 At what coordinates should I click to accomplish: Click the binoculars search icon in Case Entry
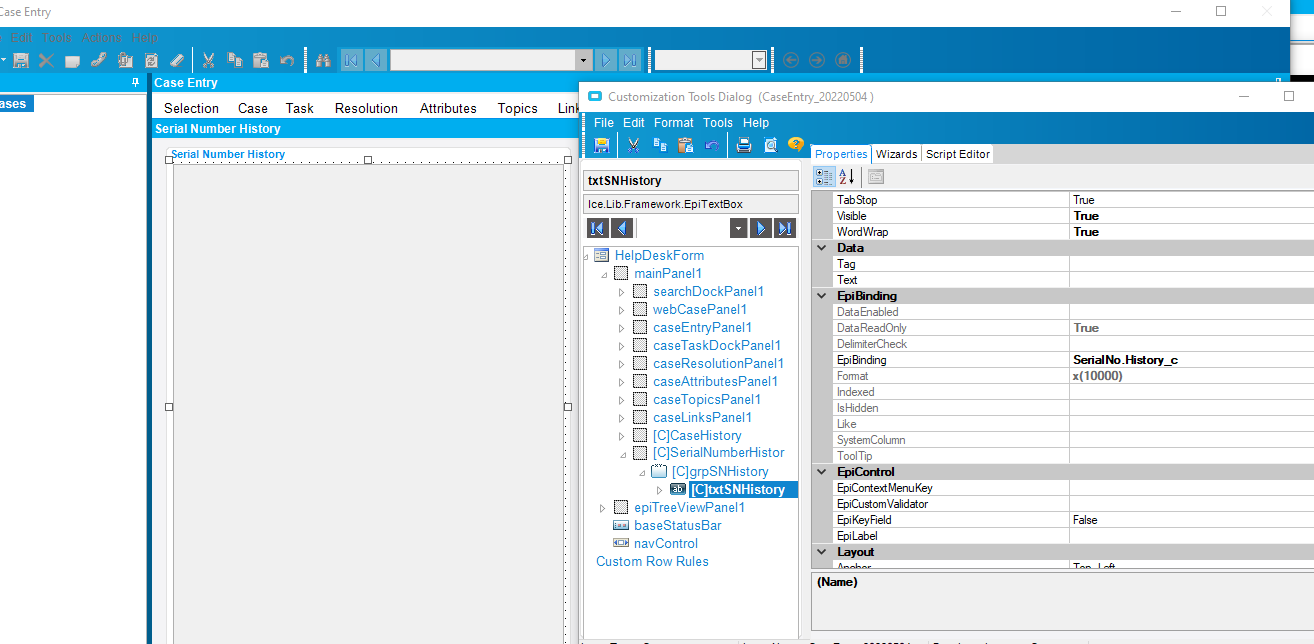pyautogui.click(x=322, y=60)
